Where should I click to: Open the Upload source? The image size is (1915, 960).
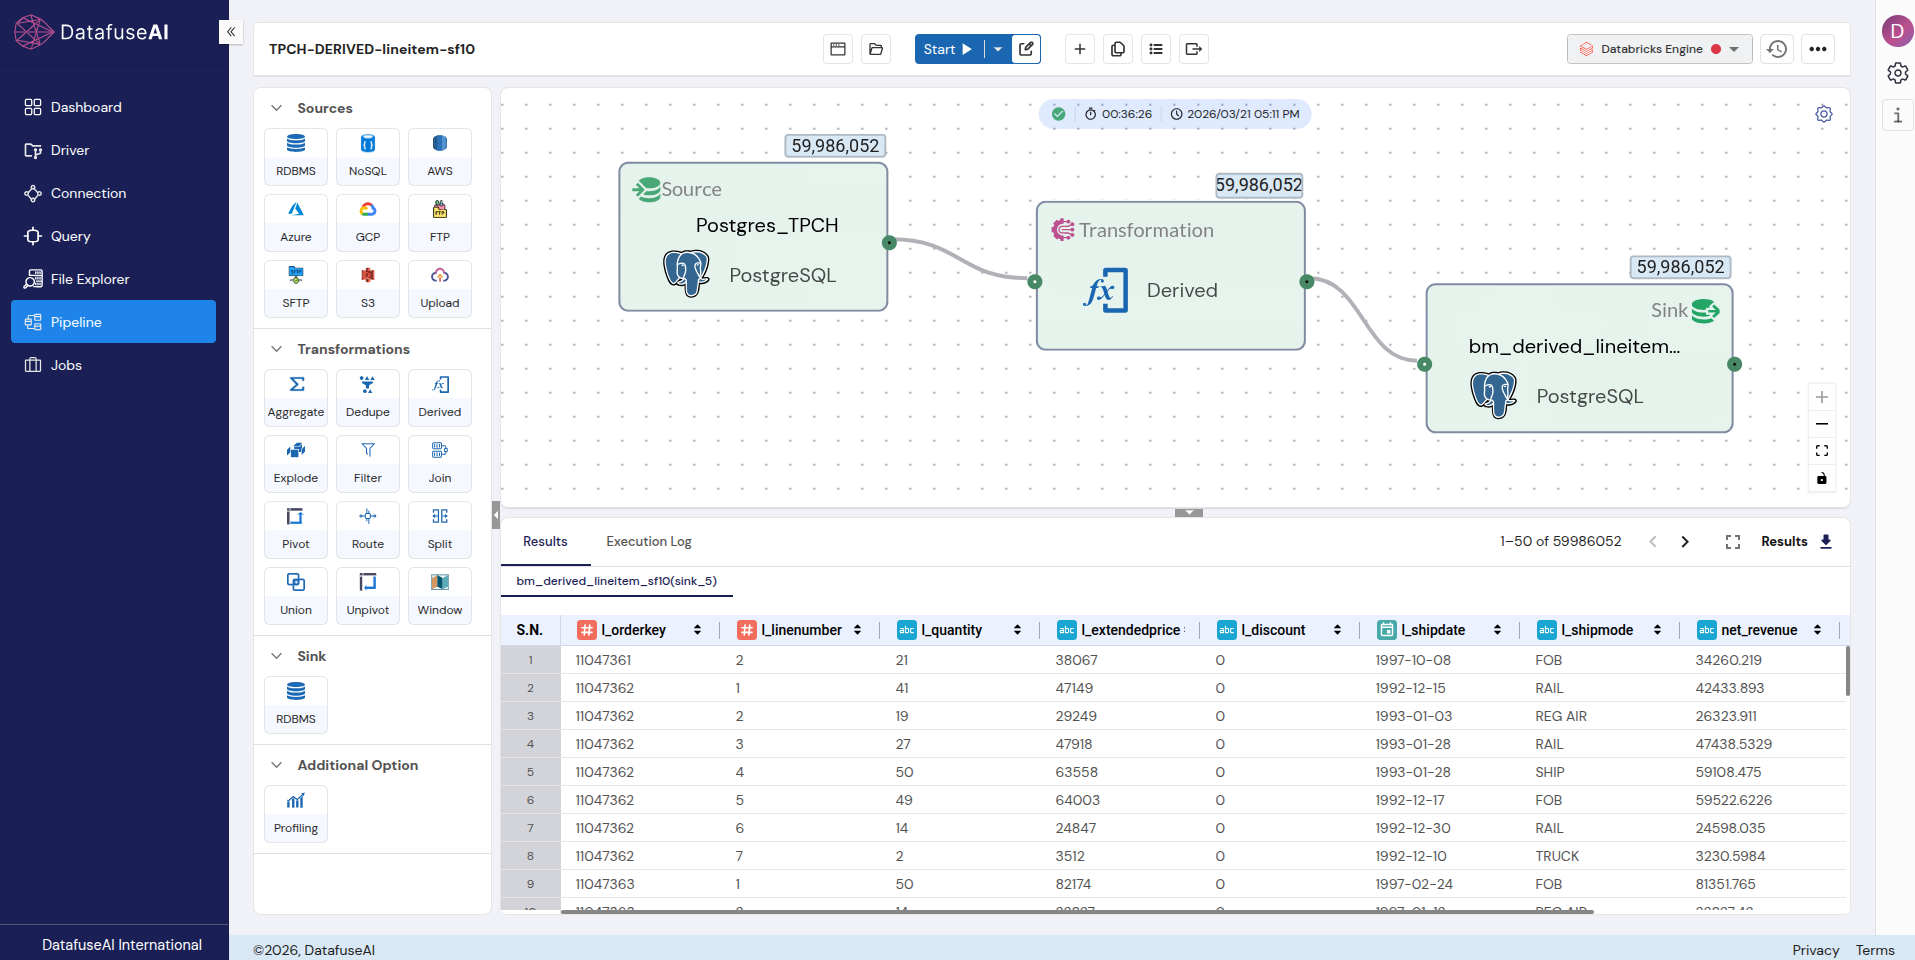[440, 289]
